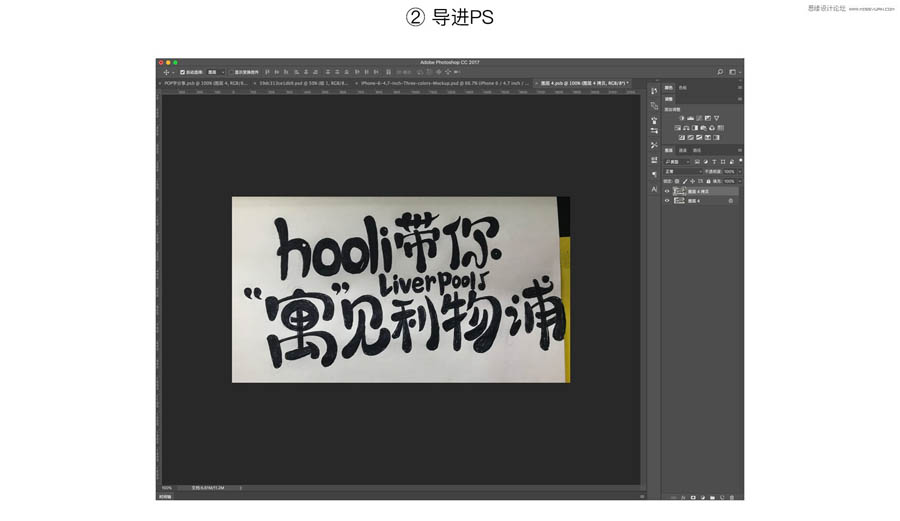The width and height of the screenshot is (900, 521).
Task: Open the Opacity dropdown arrow in Layers panel
Action: [x=740, y=172]
